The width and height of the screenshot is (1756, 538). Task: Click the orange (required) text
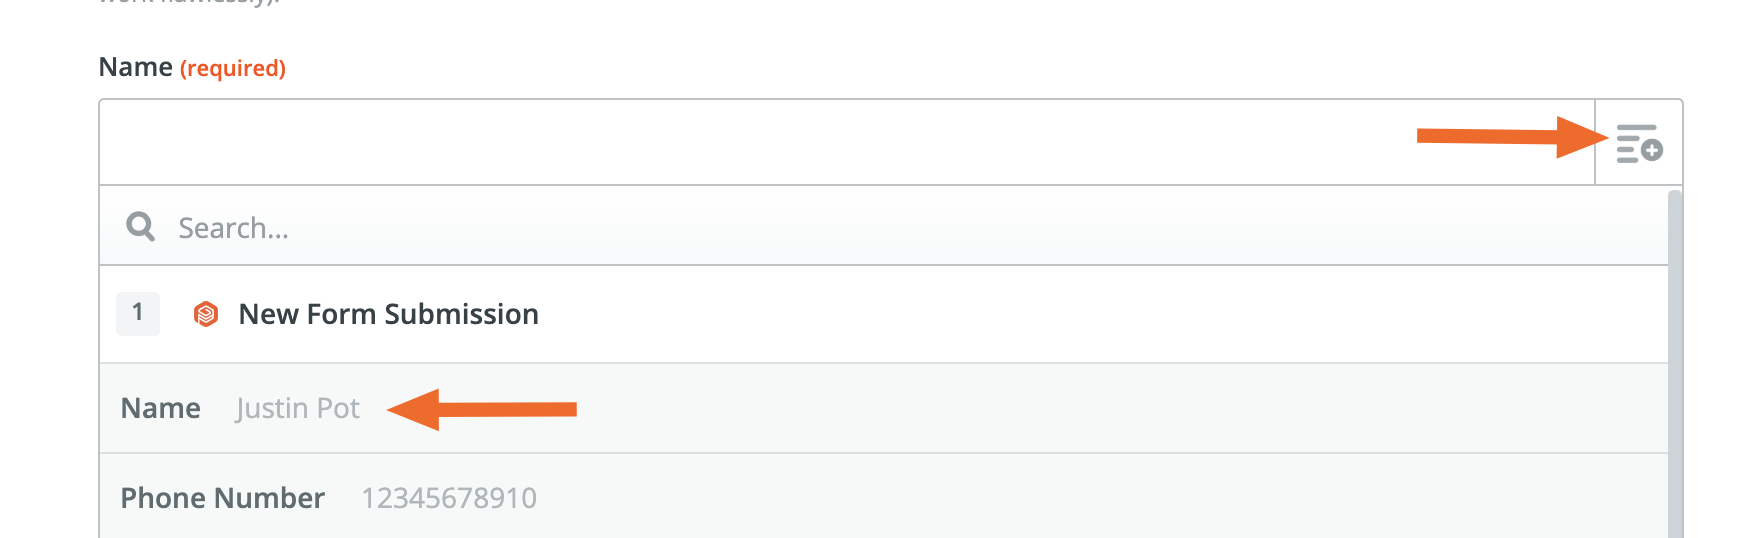tap(233, 68)
